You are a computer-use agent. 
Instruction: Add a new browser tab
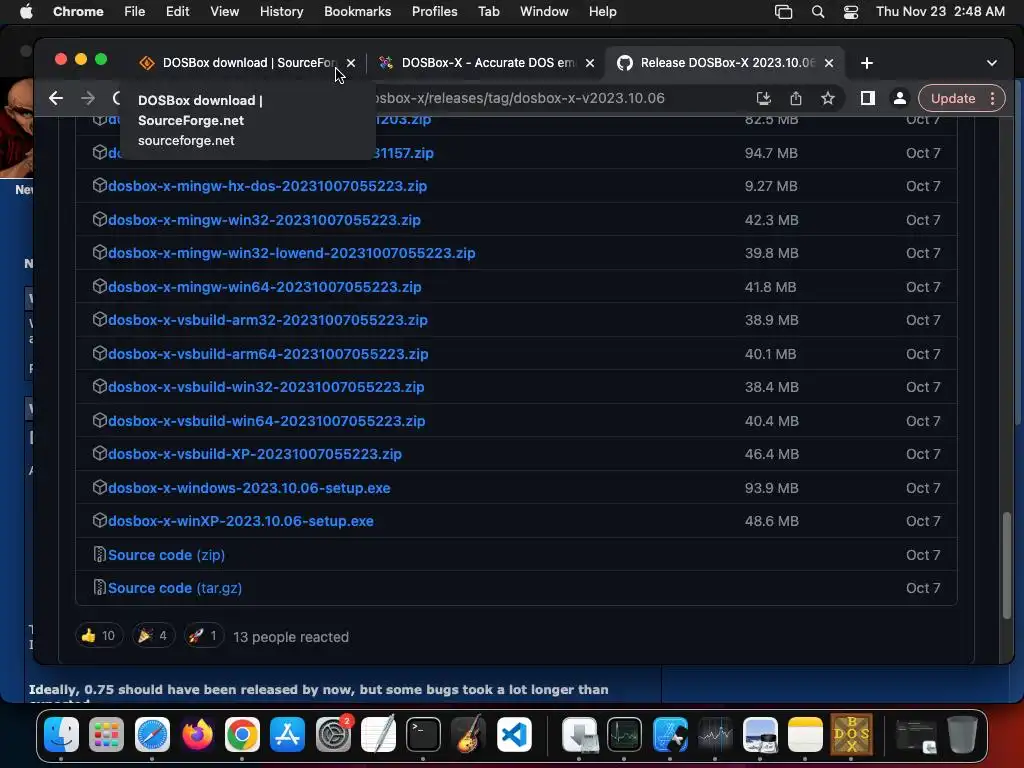point(867,63)
